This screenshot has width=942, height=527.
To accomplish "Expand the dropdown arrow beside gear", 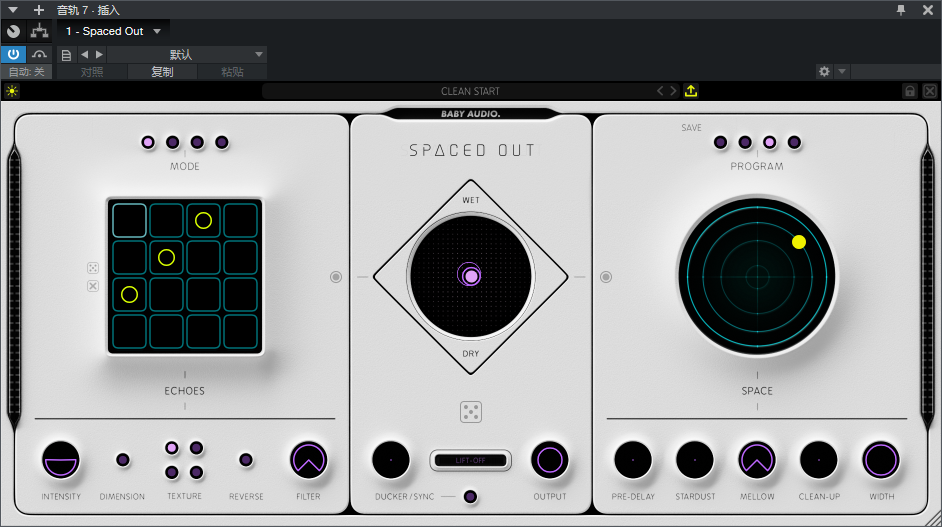I will [842, 72].
